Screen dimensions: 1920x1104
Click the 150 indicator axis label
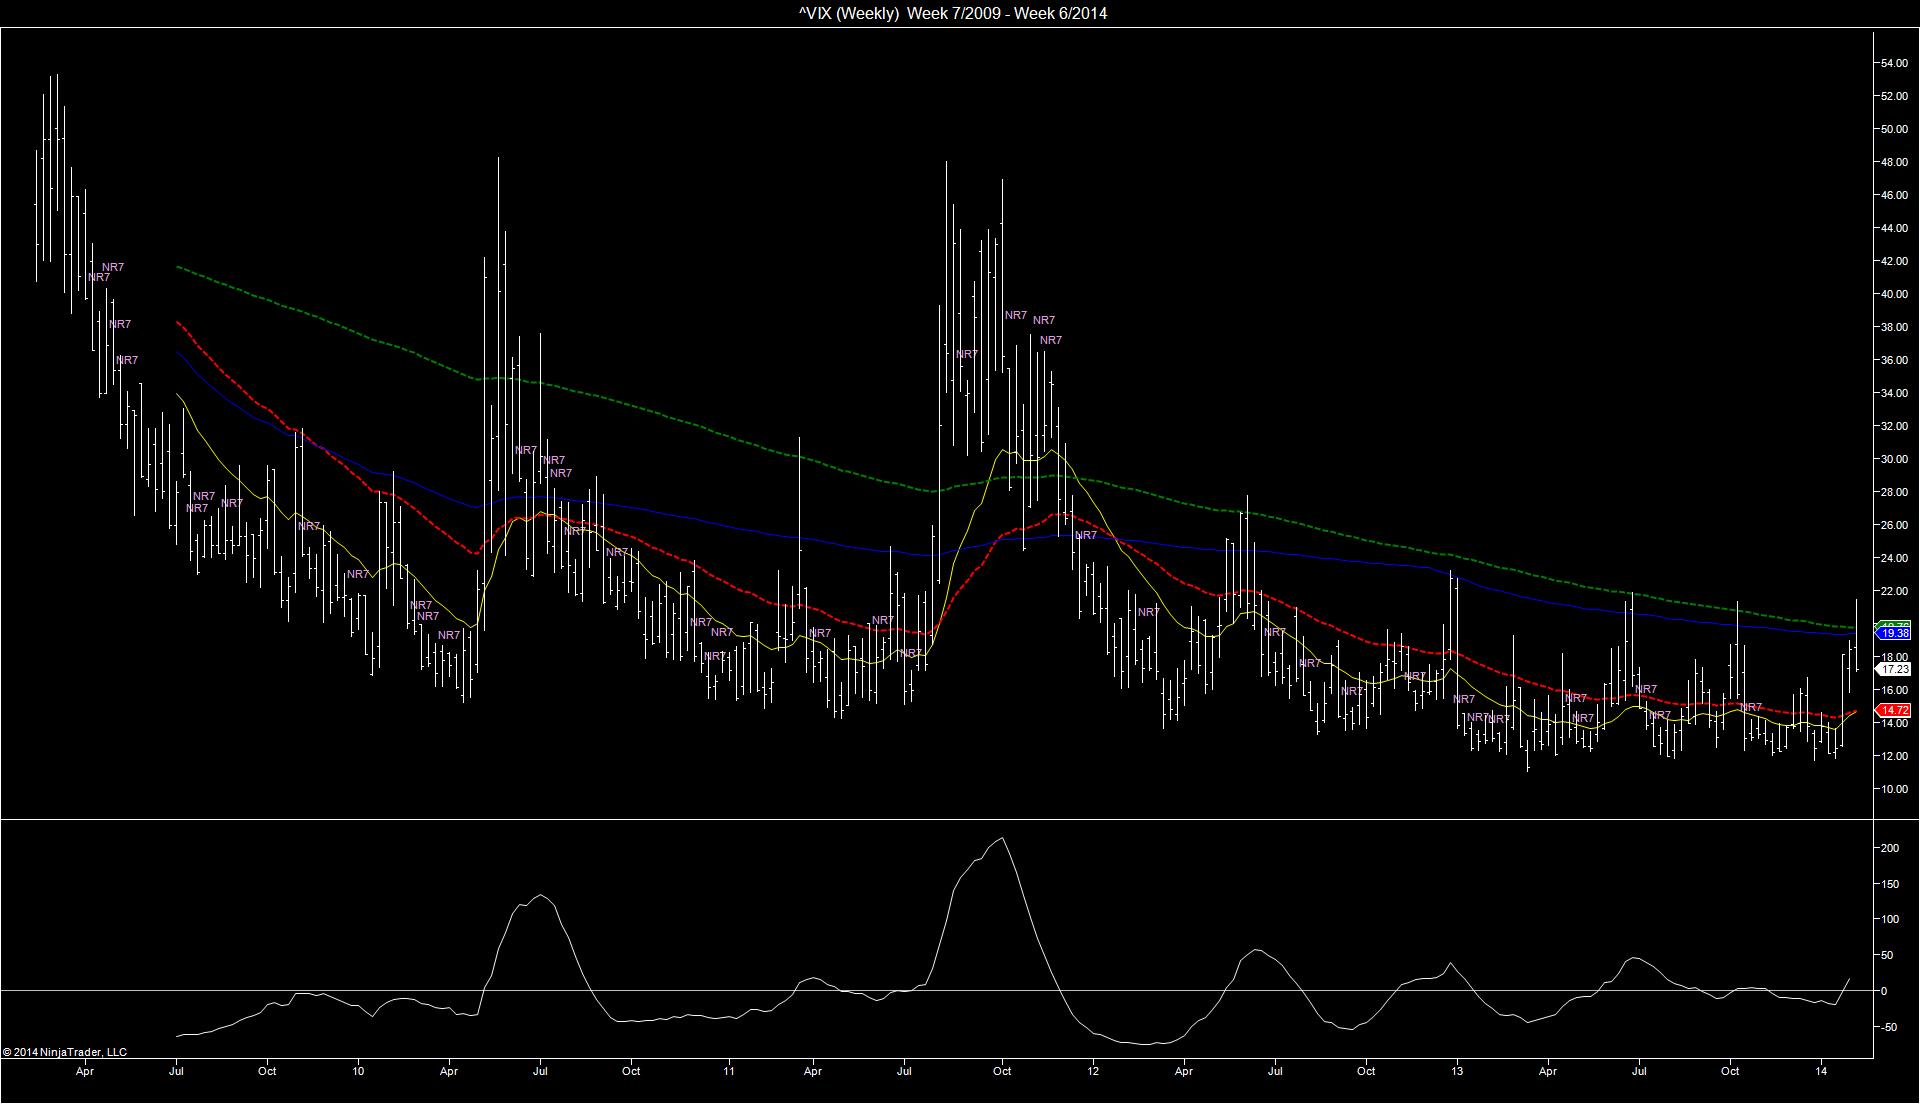1890,884
